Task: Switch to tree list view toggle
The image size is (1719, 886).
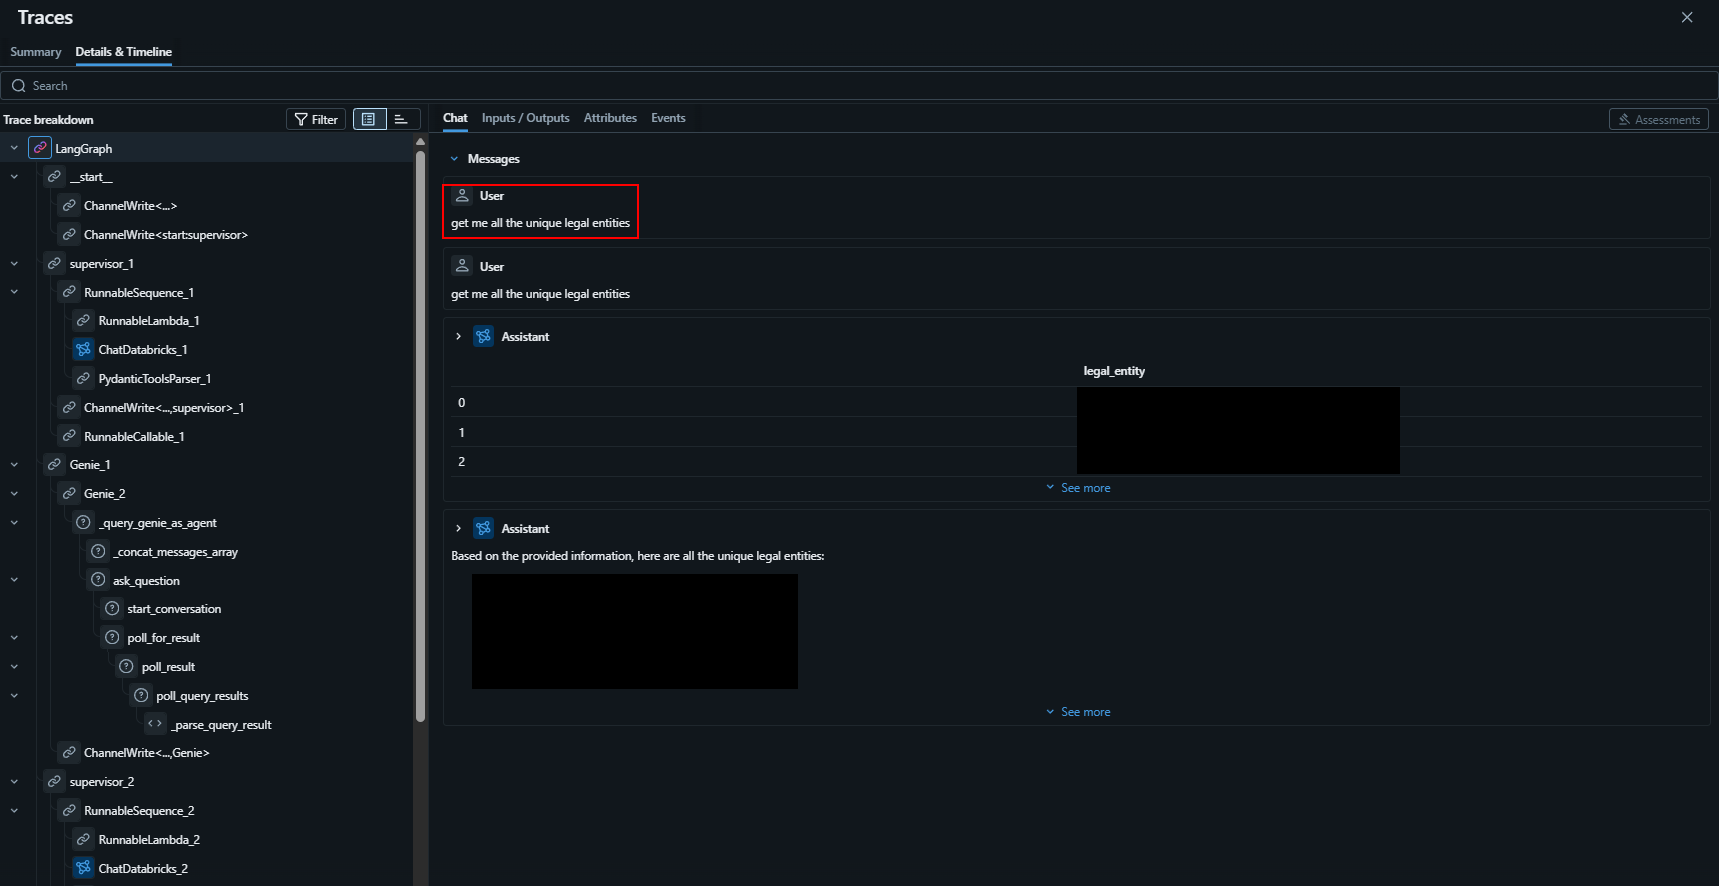Action: pos(369,119)
